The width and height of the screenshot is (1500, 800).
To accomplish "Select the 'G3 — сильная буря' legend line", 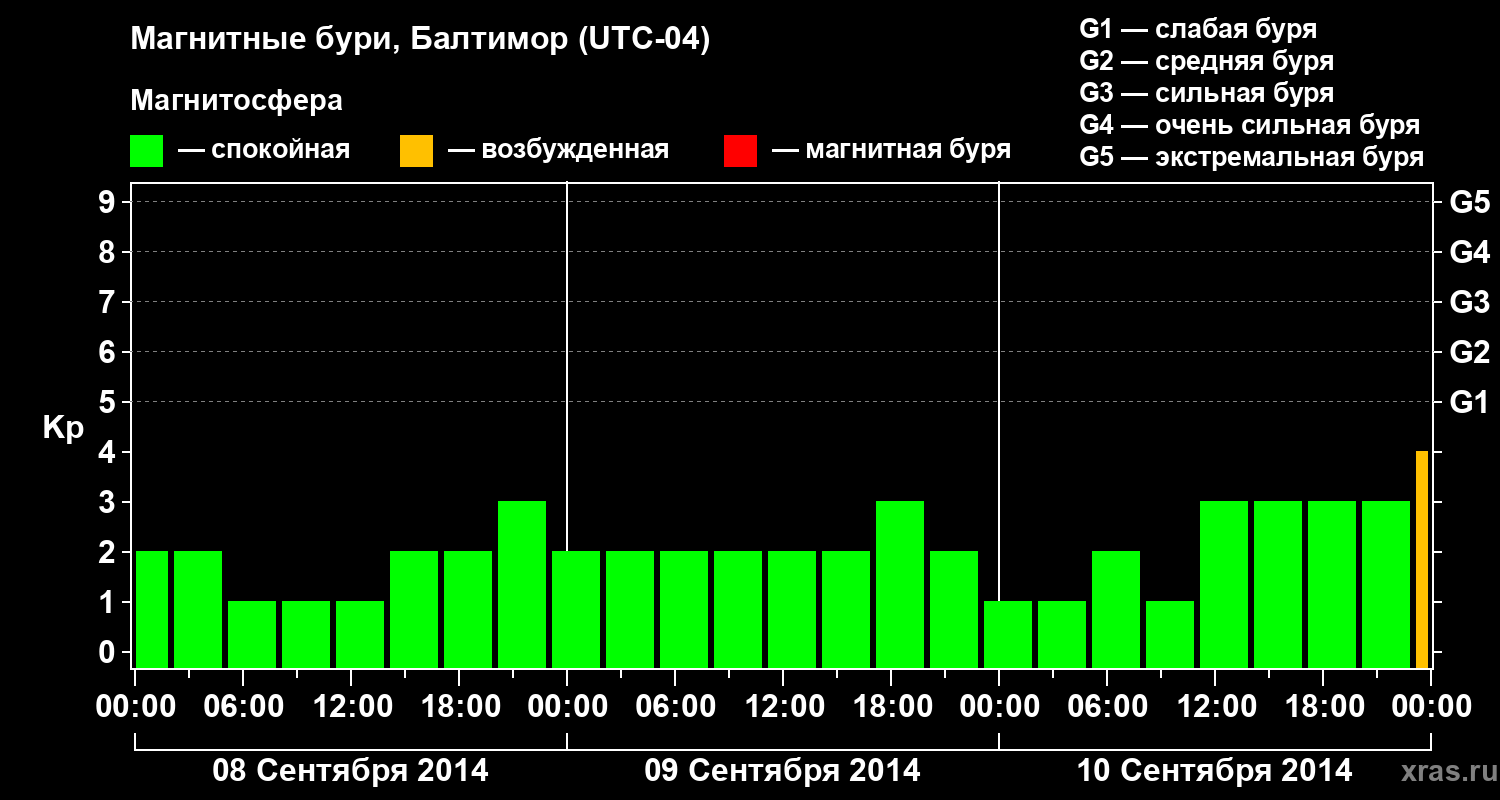I will point(1207,93).
